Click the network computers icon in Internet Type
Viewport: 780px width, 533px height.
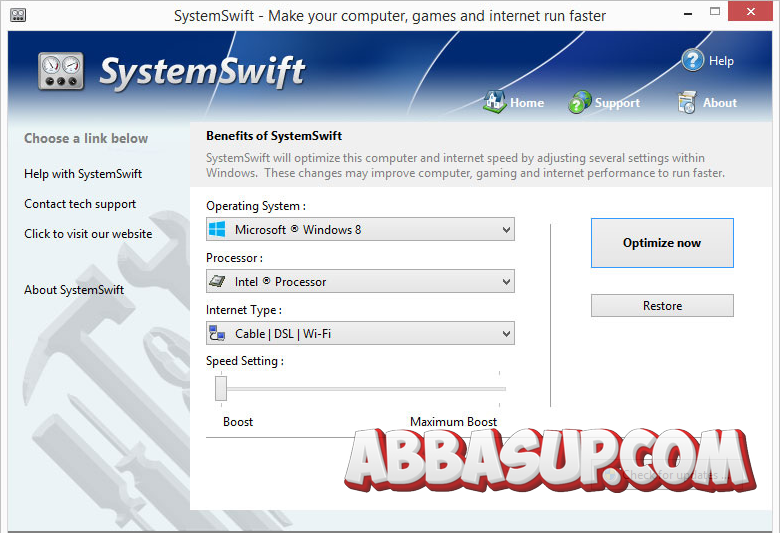(x=217, y=333)
